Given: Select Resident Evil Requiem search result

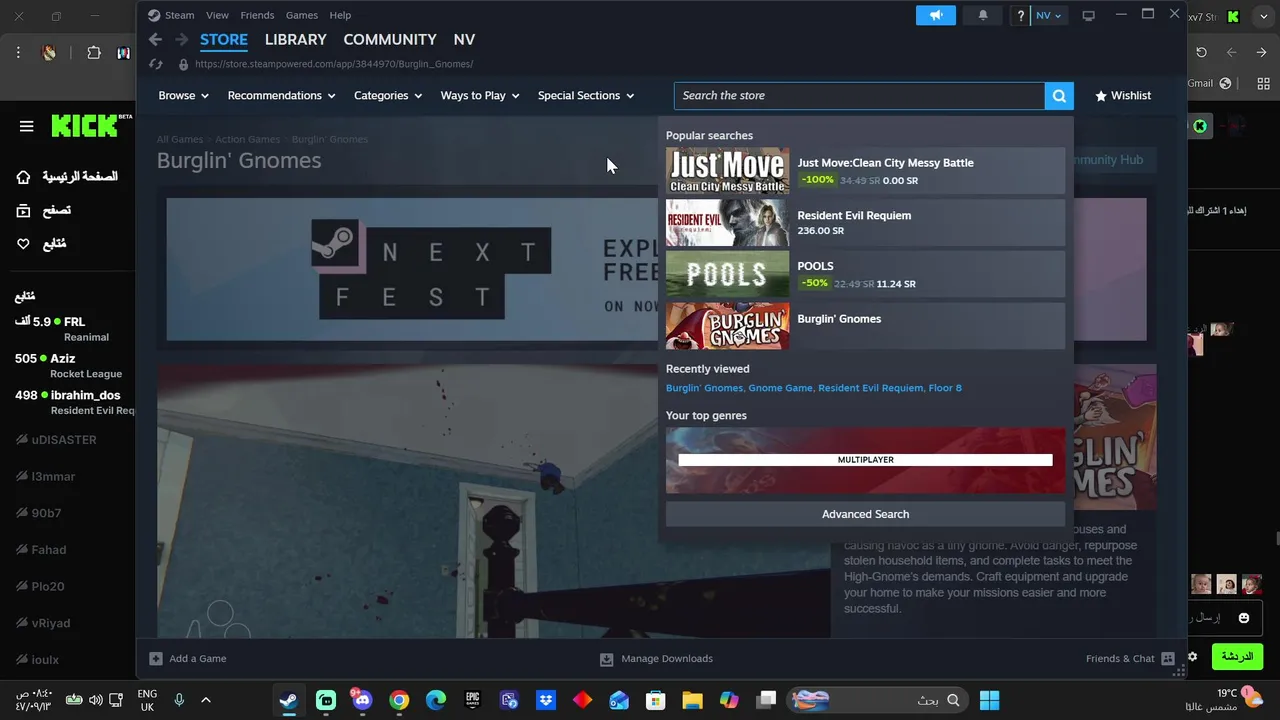Looking at the screenshot, I should point(865,223).
